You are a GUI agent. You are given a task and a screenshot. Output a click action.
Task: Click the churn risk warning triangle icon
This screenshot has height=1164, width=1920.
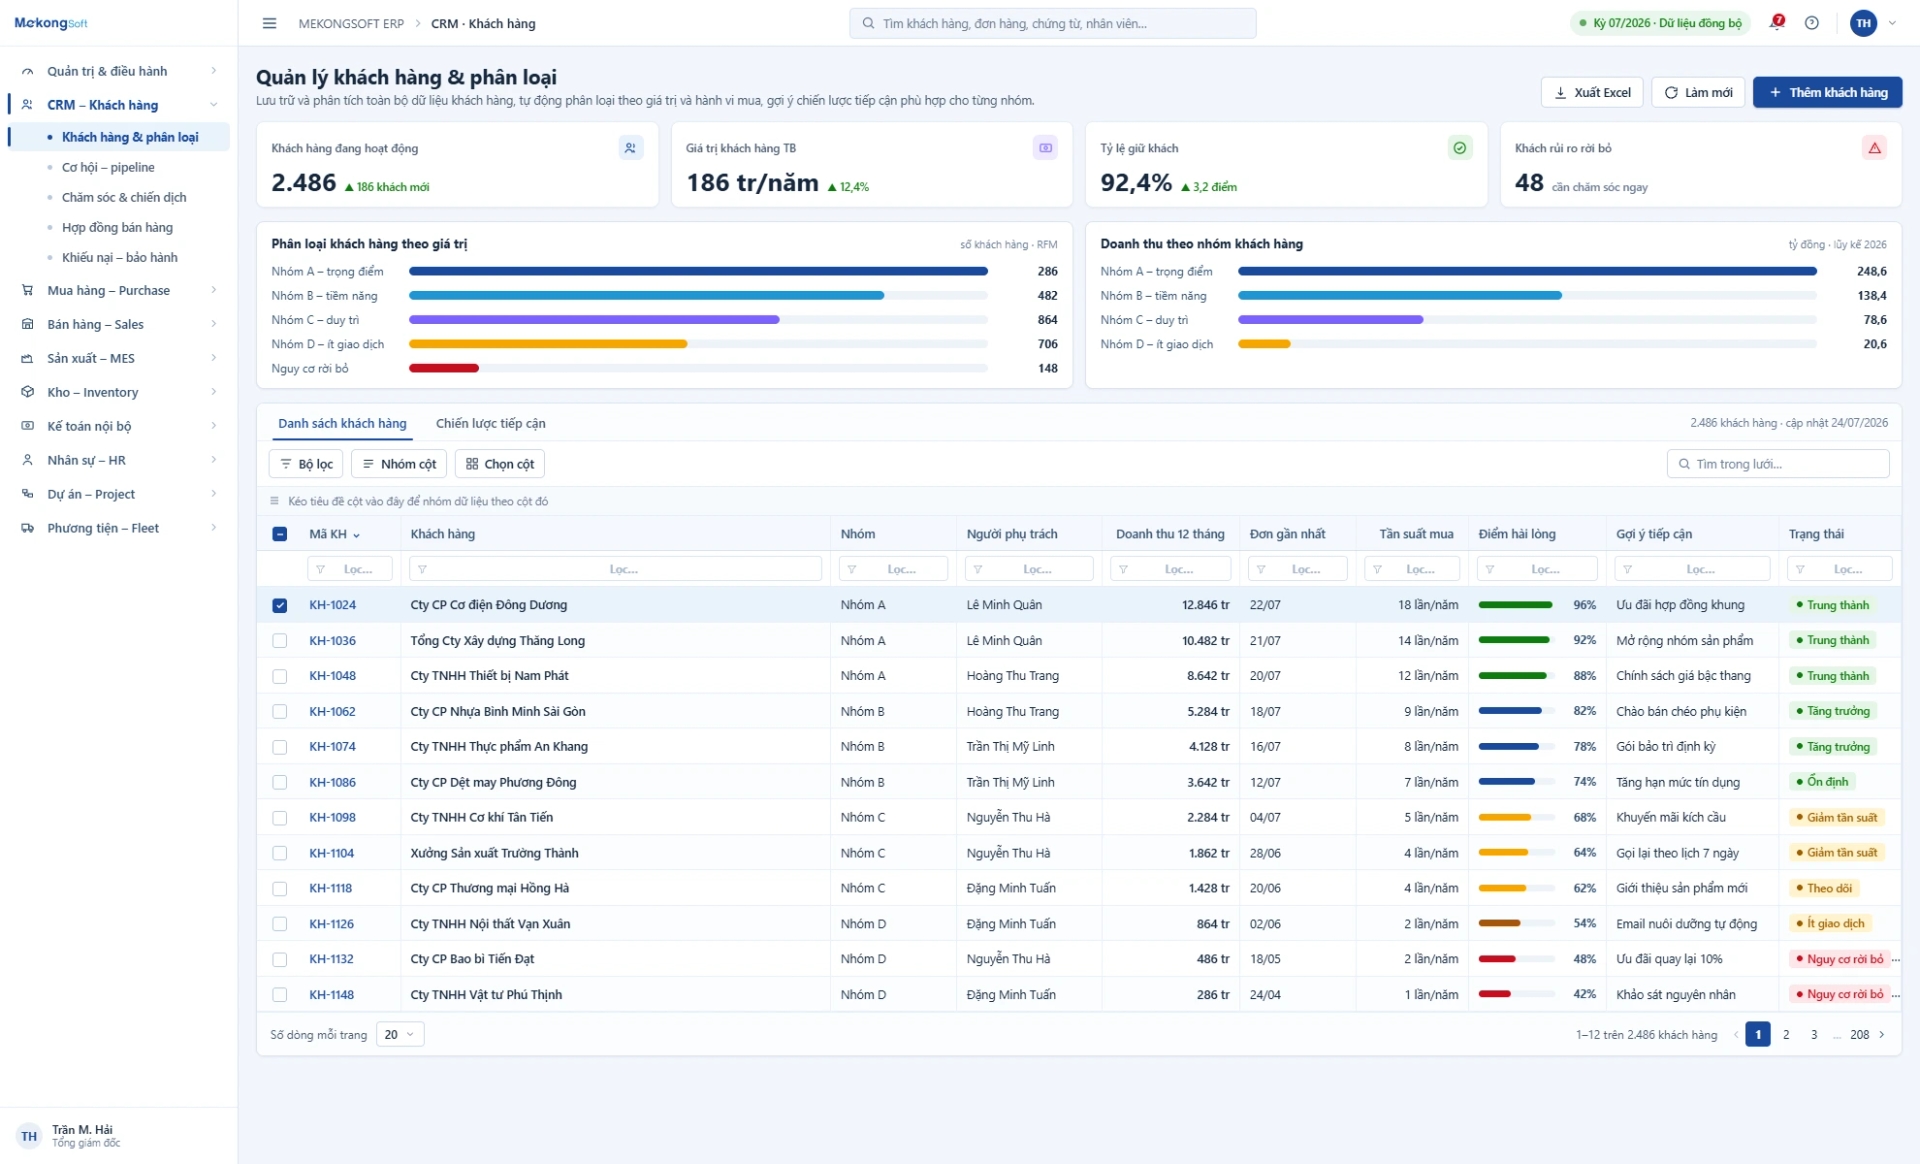click(1875, 148)
